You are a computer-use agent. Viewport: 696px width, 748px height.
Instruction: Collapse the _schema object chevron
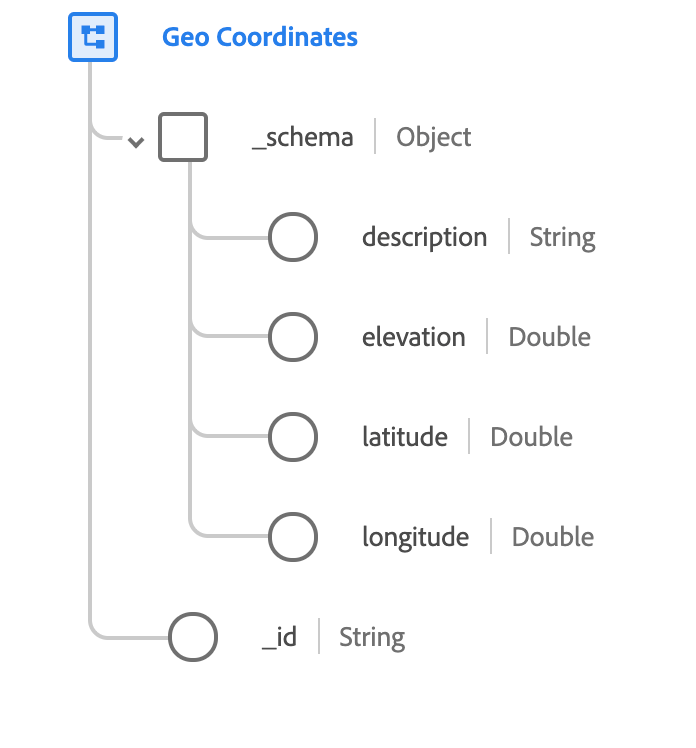tap(136, 142)
